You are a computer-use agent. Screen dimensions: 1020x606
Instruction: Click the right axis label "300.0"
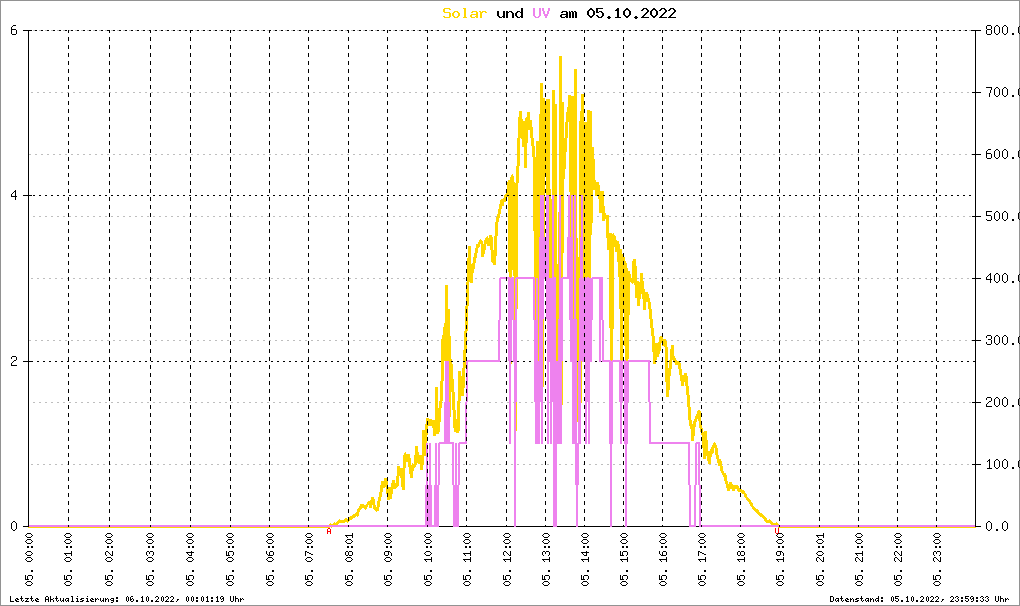pyautogui.click(x=1002, y=340)
